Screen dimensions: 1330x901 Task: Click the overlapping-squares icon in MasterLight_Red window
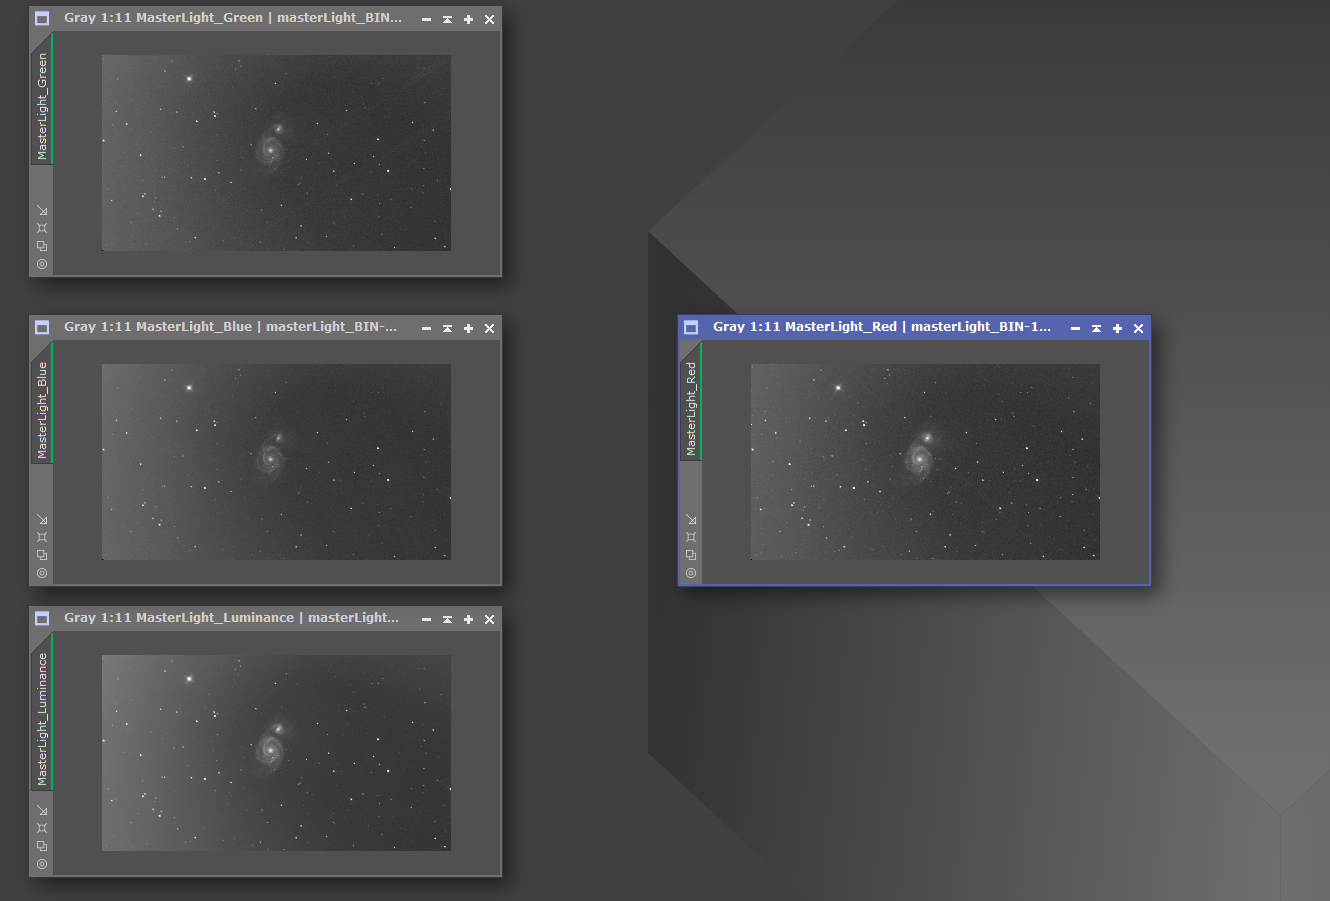click(x=691, y=555)
